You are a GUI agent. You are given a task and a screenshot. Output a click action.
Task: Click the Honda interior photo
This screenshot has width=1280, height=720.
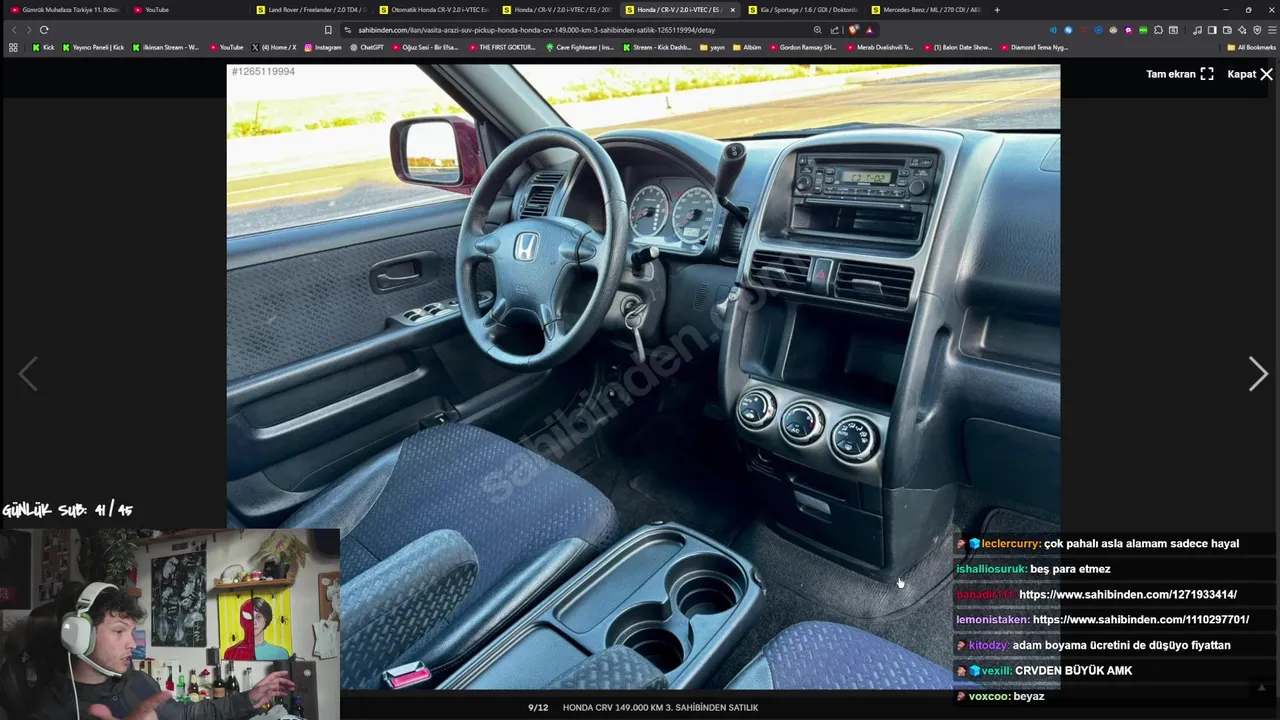(643, 377)
